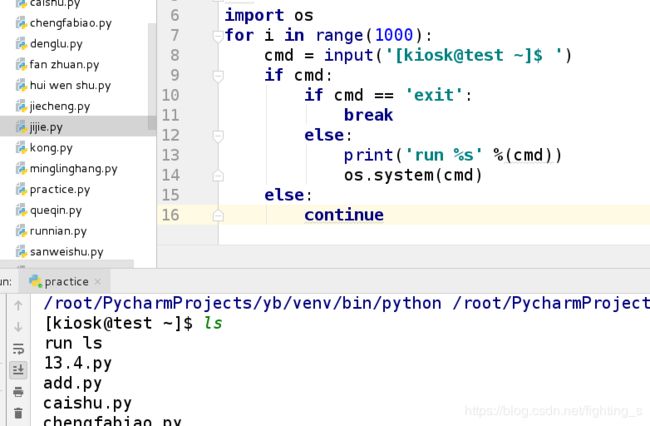Click the up stack trace arrow
The height and width of the screenshot is (426, 650).
click(18, 304)
